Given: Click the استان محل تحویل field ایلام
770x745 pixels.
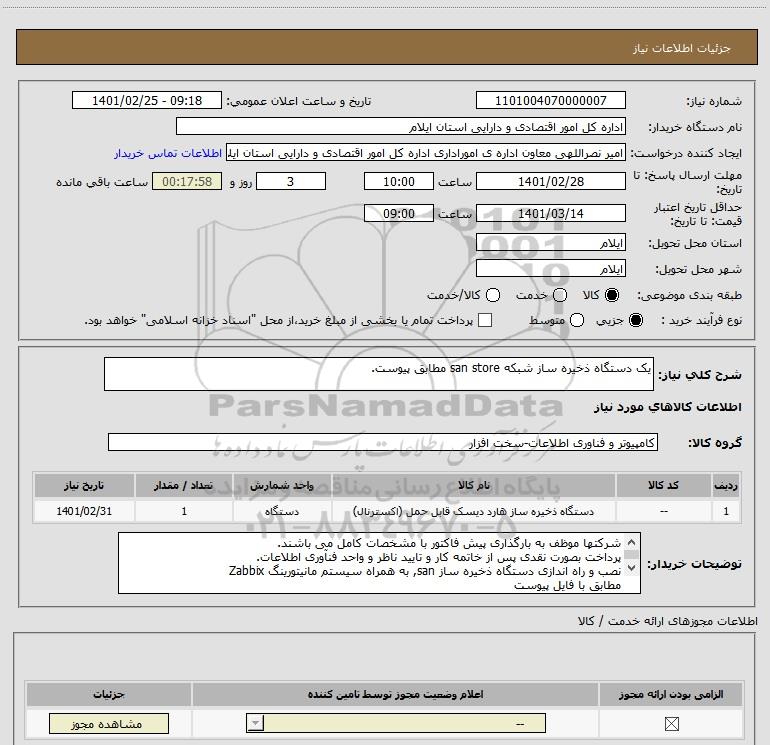Looking at the screenshot, I should click(550, 243).
